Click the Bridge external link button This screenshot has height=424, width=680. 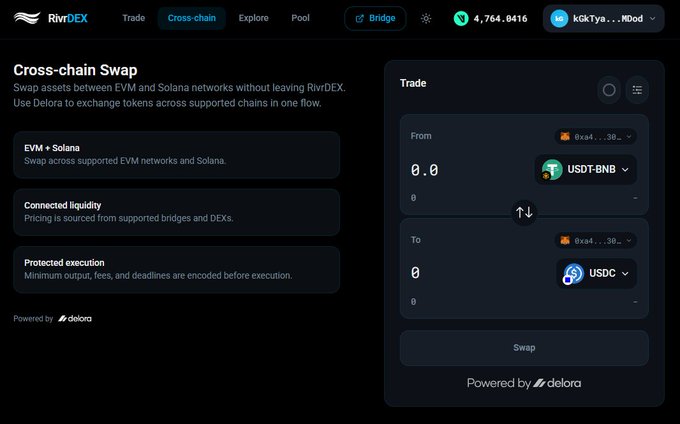pos(376,18)
